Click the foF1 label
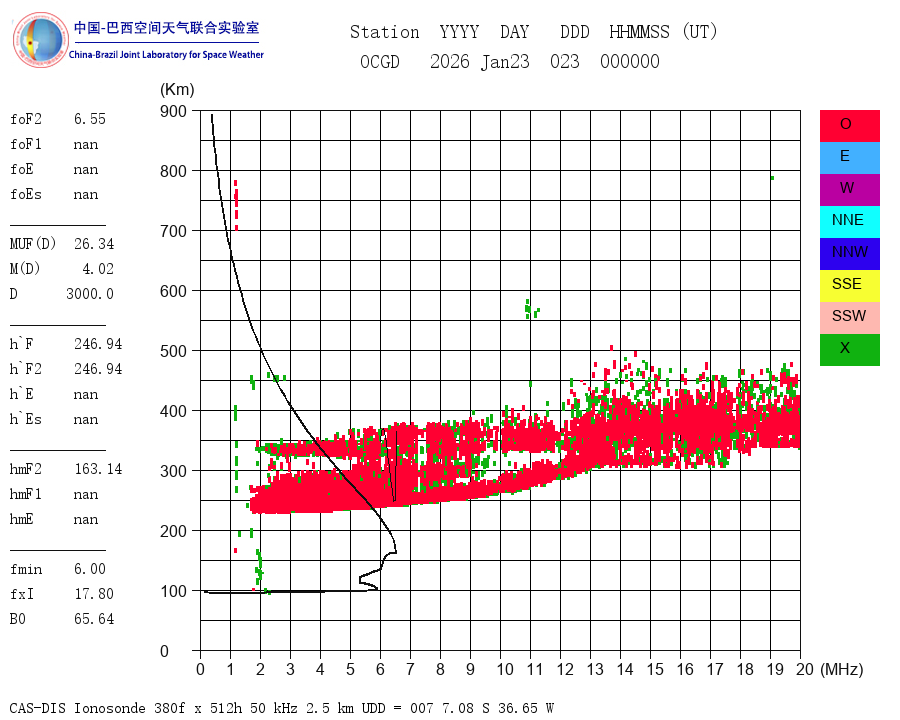 click(x=26, y=144)
